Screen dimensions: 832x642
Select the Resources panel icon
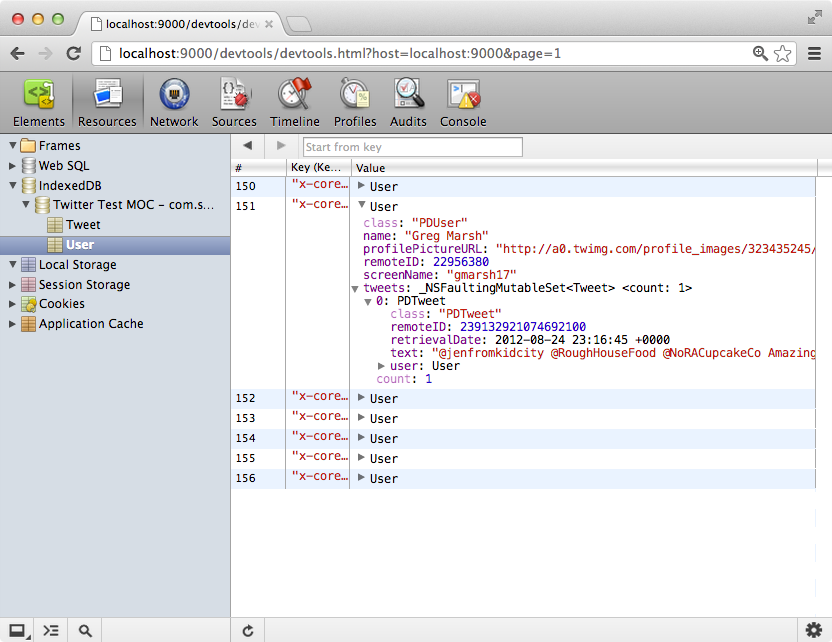coord(106,101)
